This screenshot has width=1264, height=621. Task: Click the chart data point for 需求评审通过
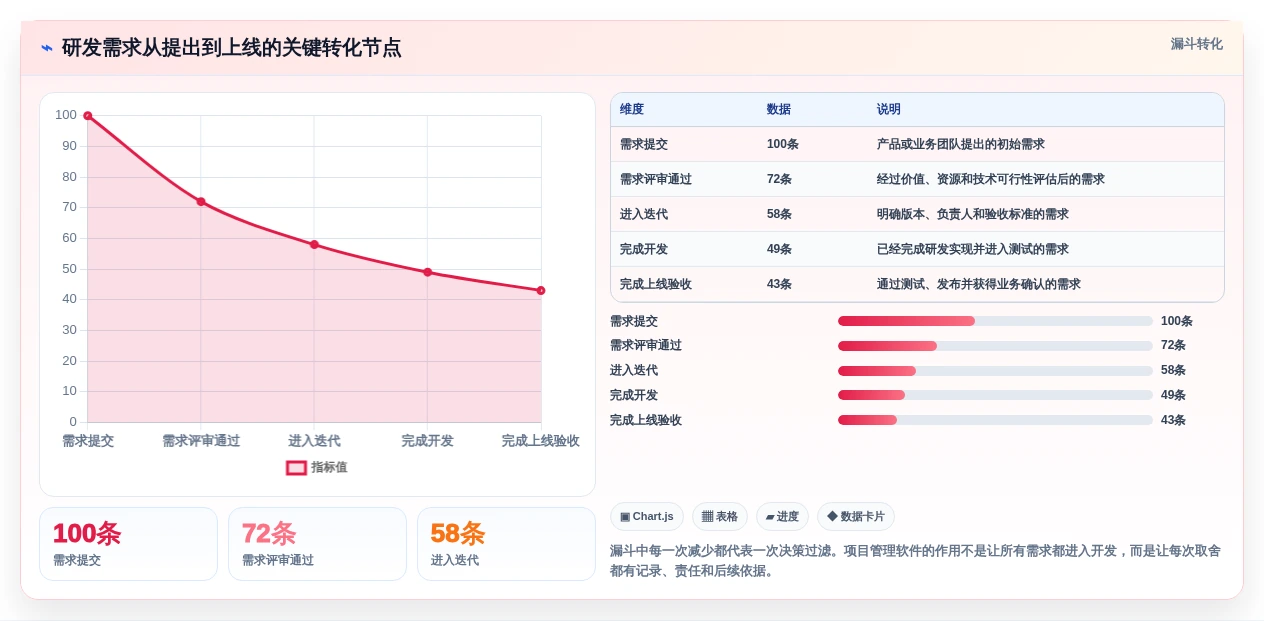pyautogui.click(x=201, y=202)
